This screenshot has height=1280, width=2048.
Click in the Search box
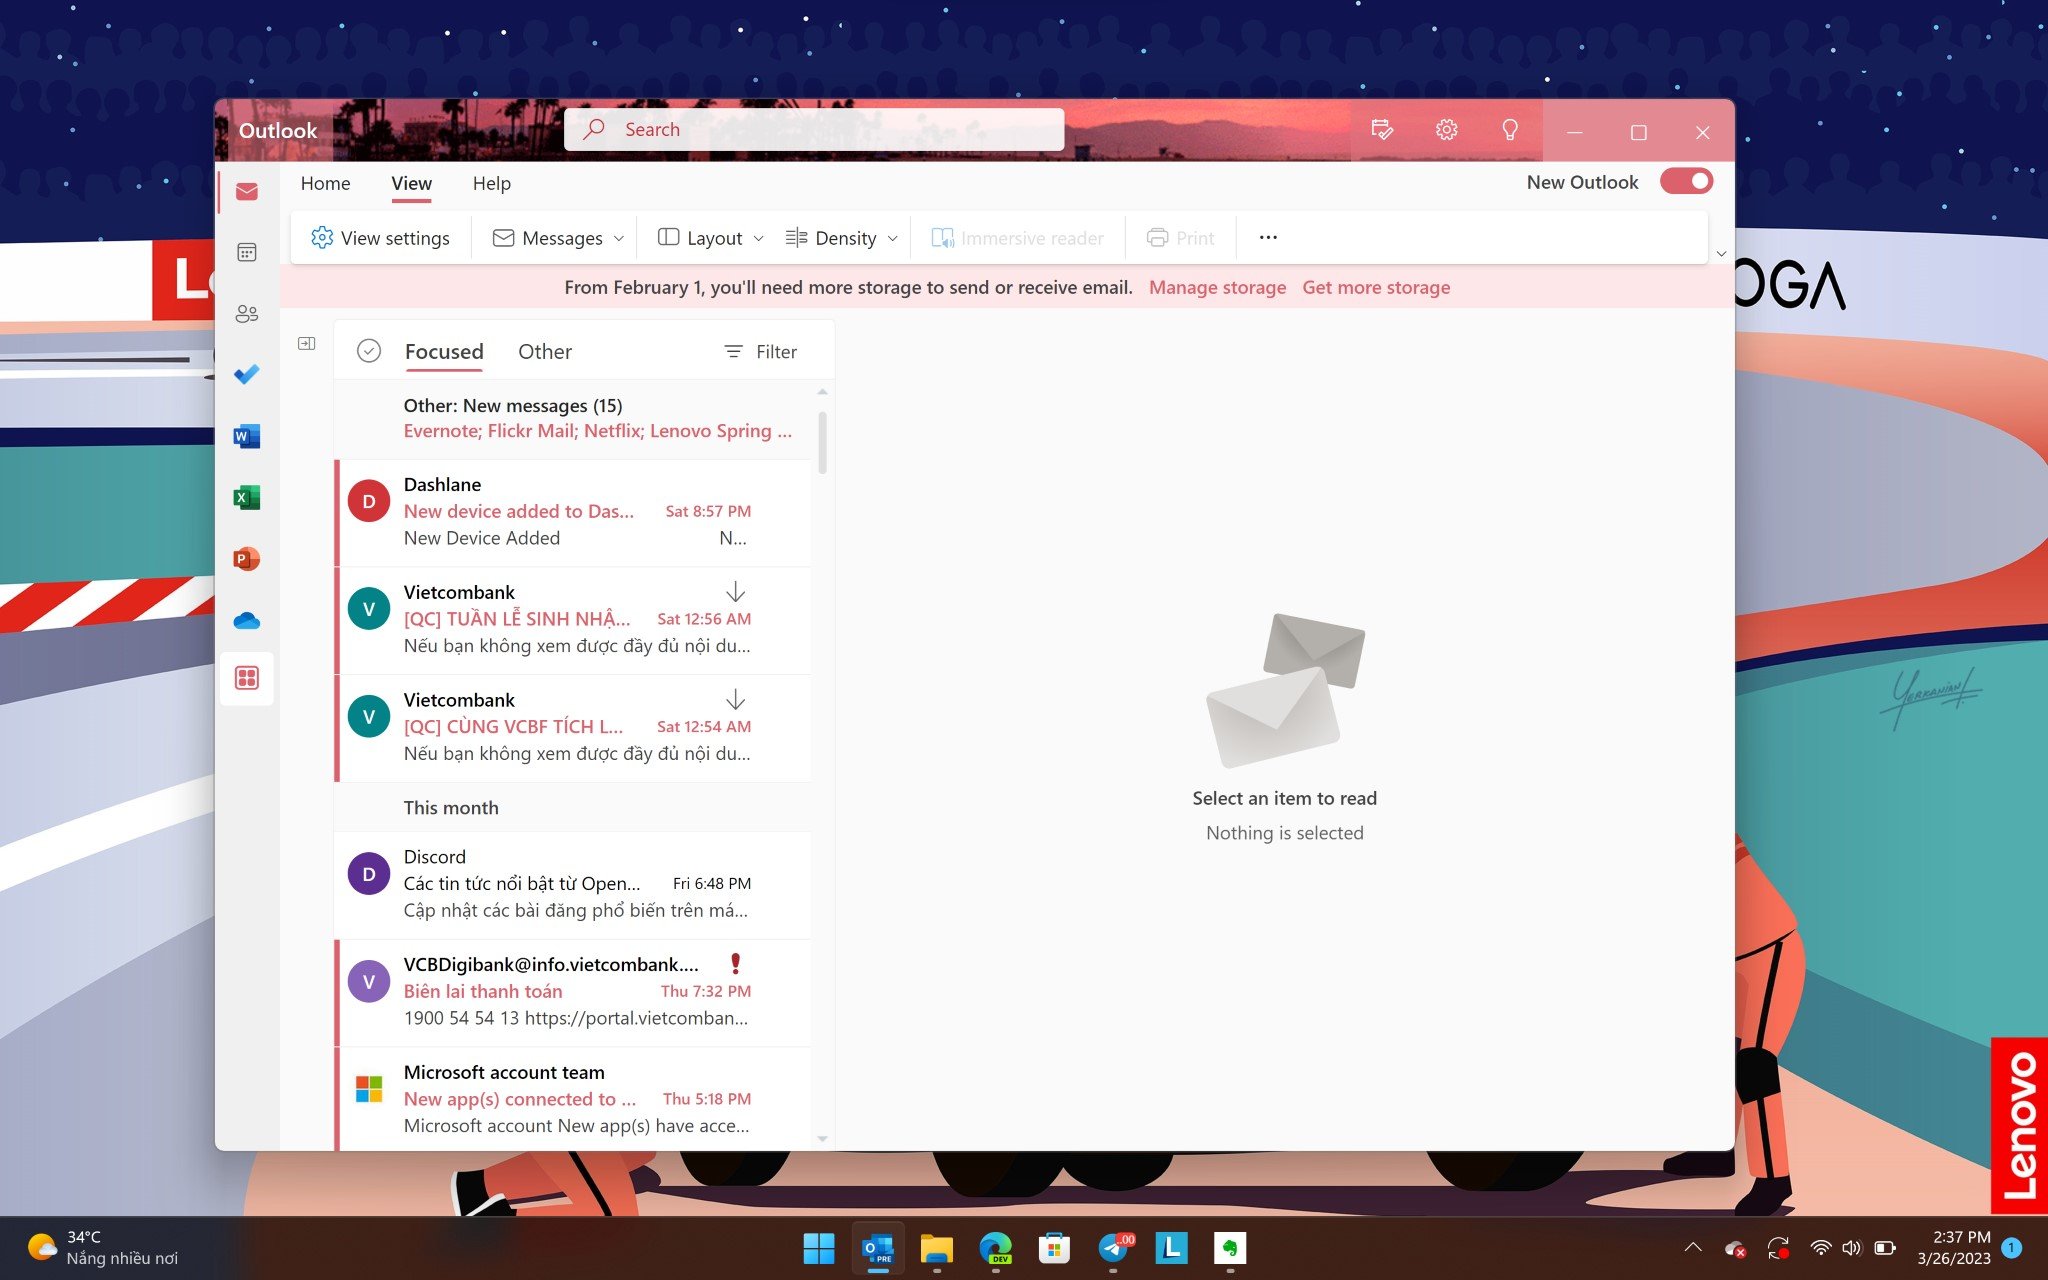(x=814, y=129)
